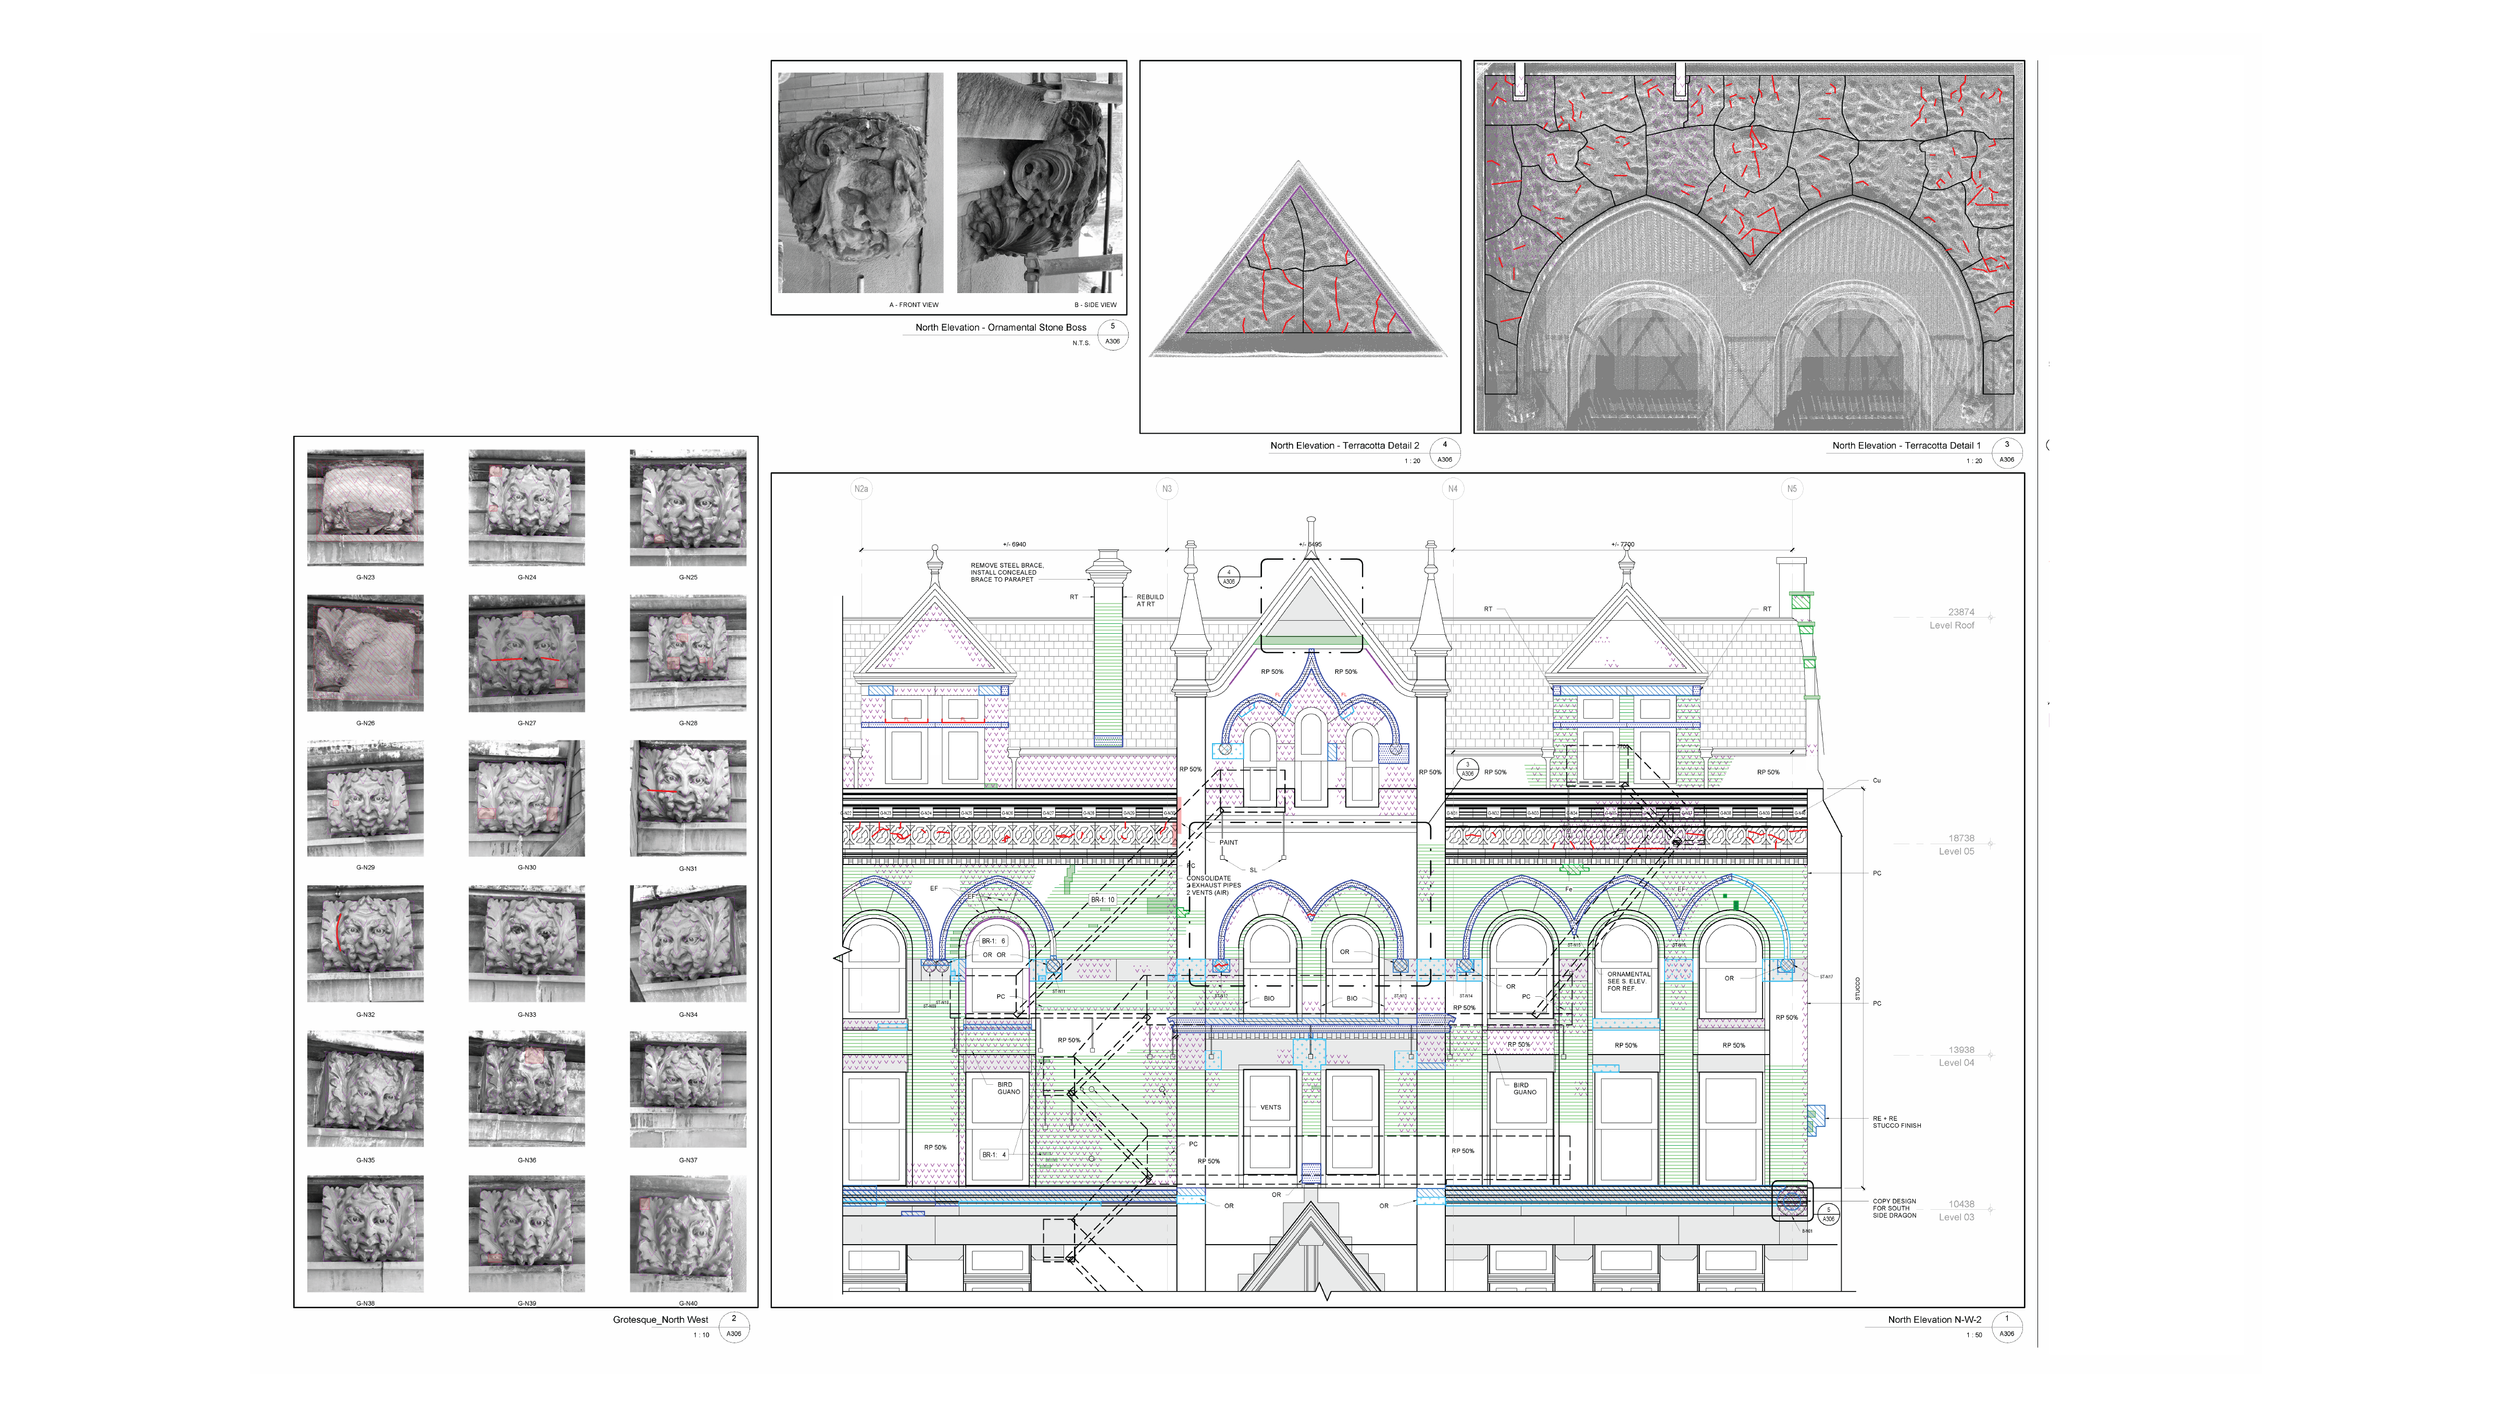Click the 'North Elevation - Ornamental Stone Boss' title
Viewport: 2500px width, 1406px height.
point(1000,328)
